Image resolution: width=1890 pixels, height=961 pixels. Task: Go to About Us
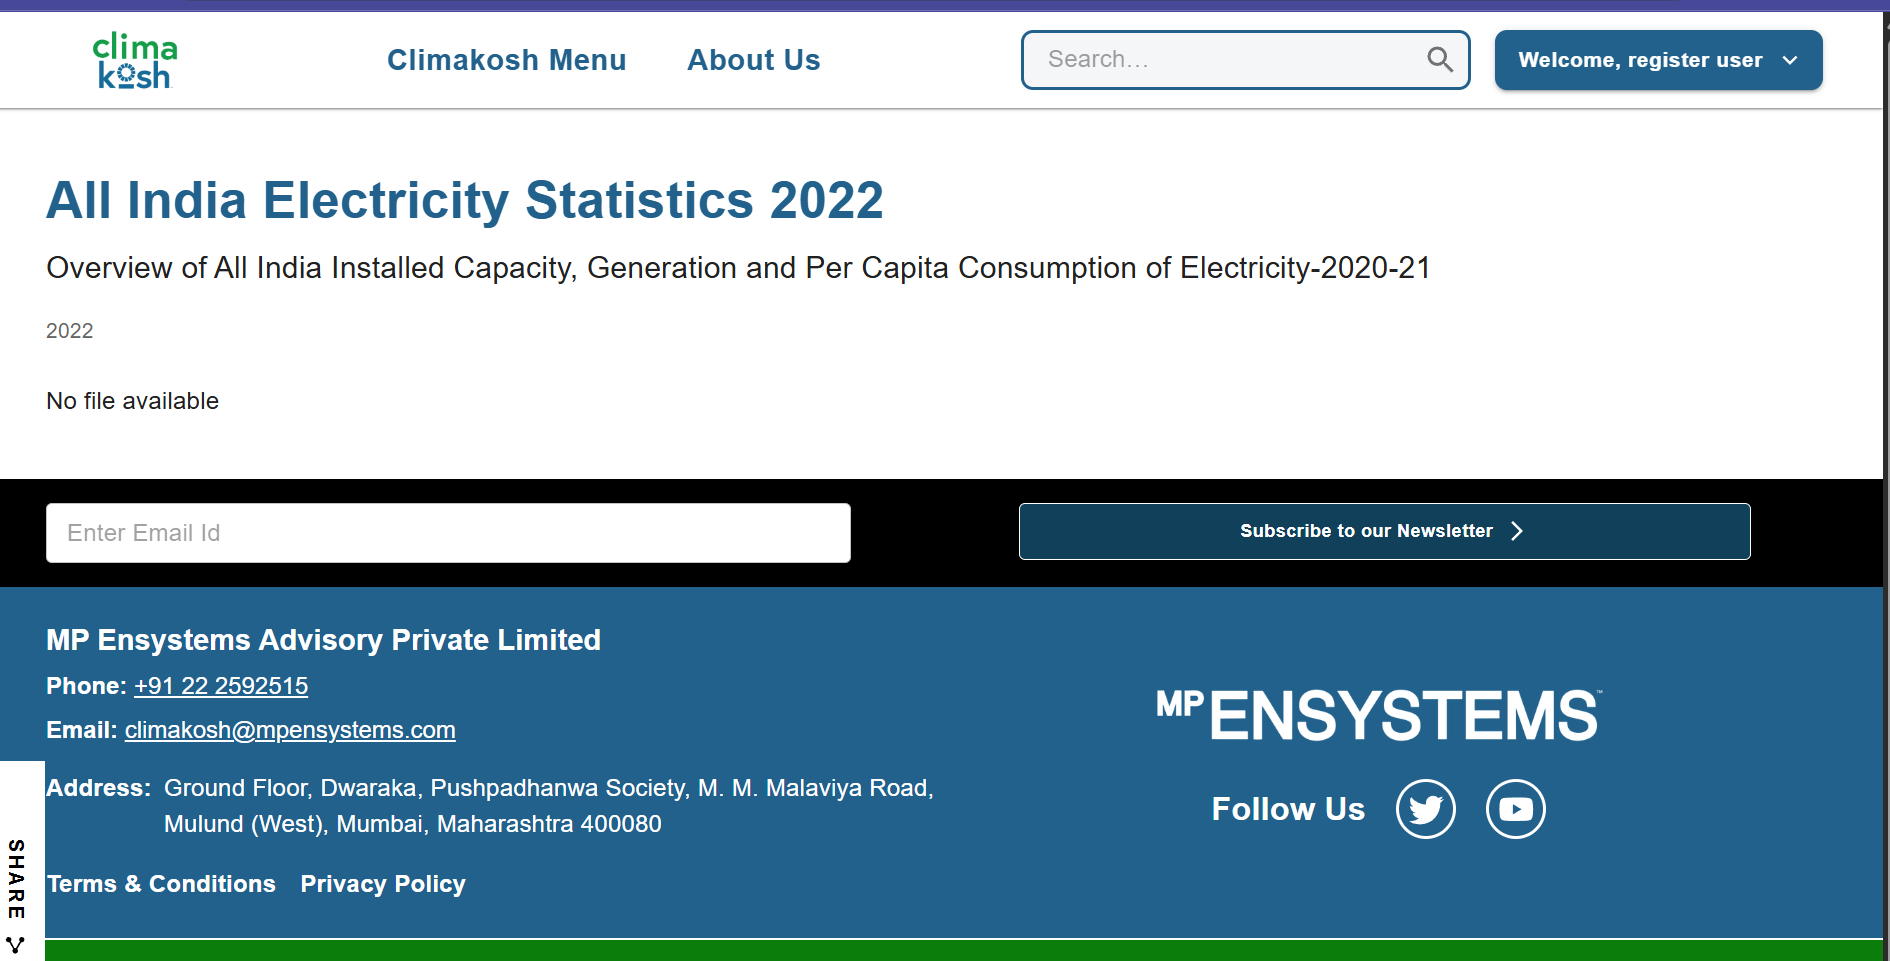click(753, 60)
